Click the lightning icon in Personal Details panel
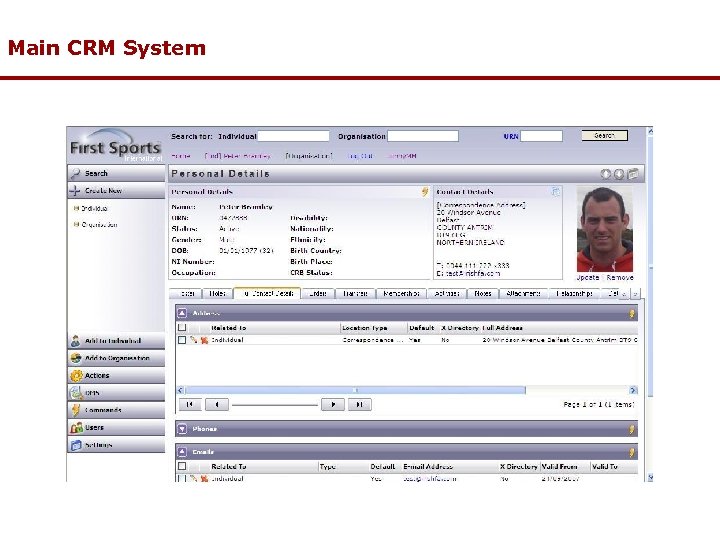Screen dimensions: 720x540 425,192
